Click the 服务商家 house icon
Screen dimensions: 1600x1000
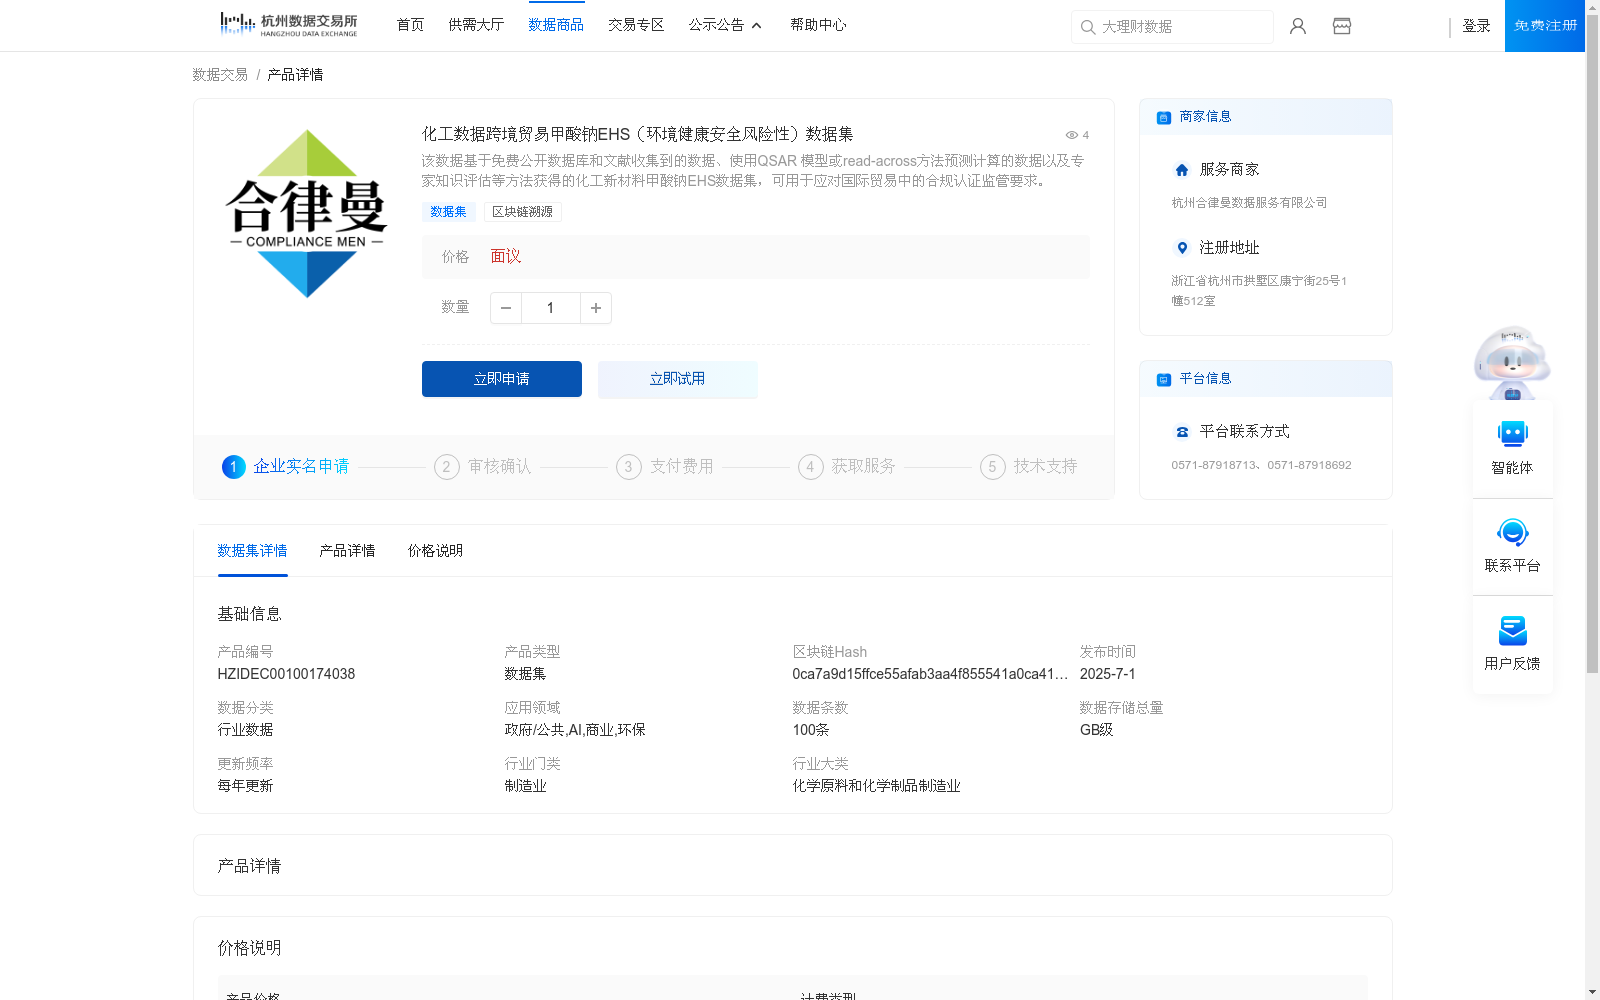[x=1182, y=170]
